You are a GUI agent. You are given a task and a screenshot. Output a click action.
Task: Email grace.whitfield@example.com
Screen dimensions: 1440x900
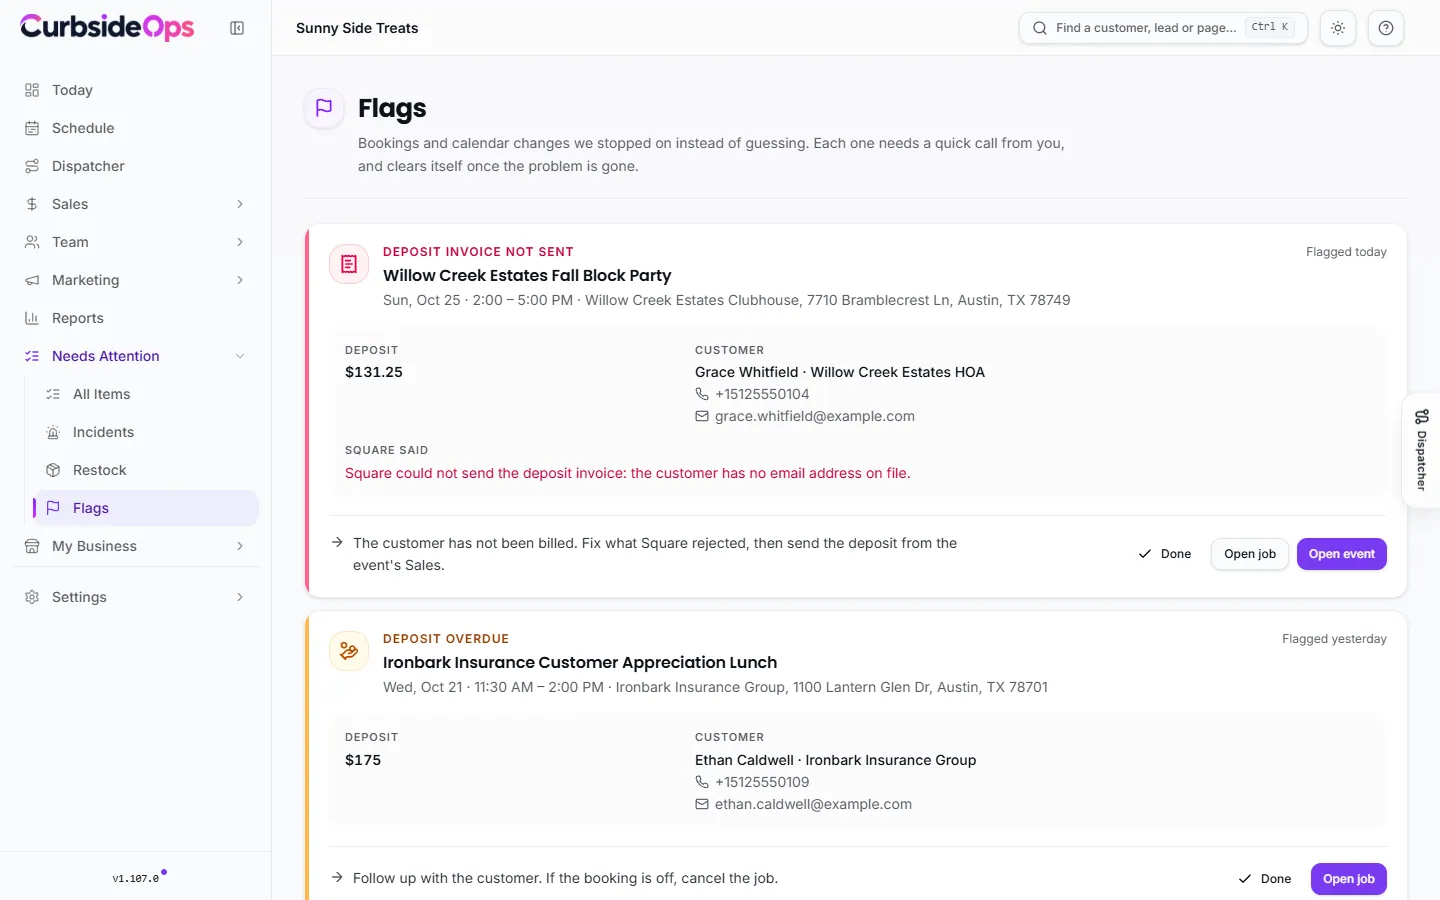coord(815,416)
